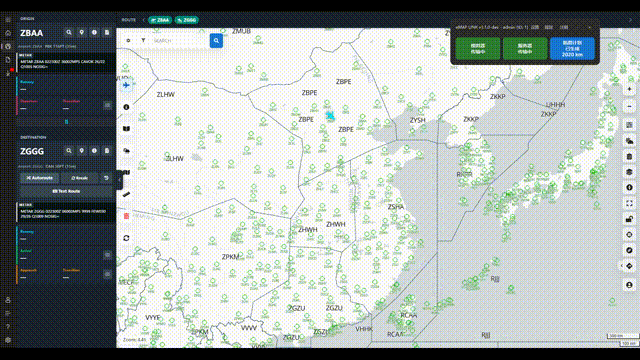
Task: Toggle the map layers stack button
Action: tap(629, 172)
